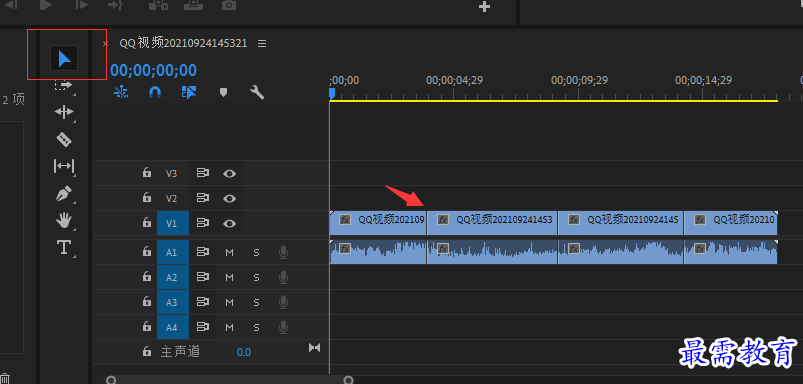Screen dimensions: 803x384
Task: Lock the 主声道 master track
Action: pos(147,351)
